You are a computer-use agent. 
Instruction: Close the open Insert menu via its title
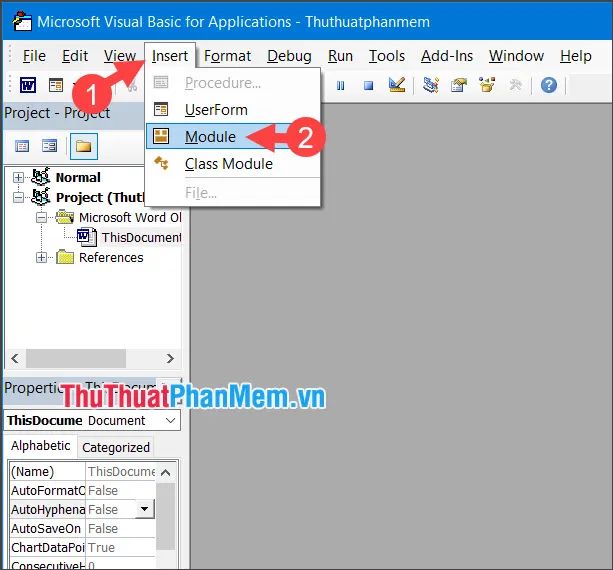pos(170,56)
